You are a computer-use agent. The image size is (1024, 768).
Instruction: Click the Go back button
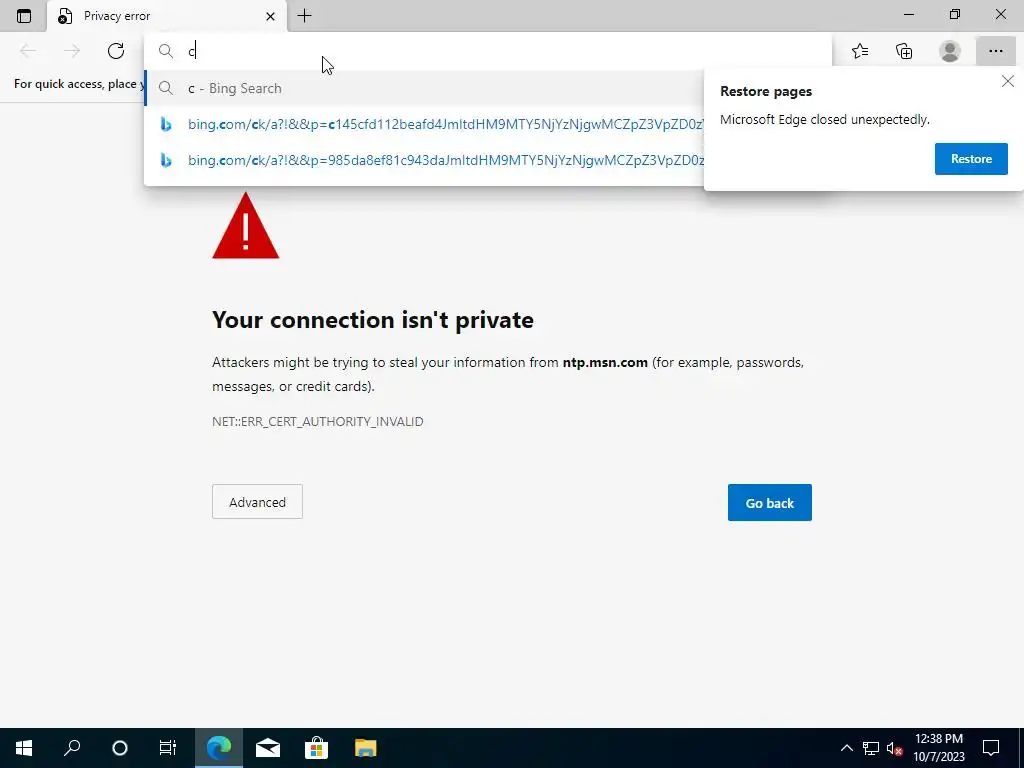pos(769,502)
